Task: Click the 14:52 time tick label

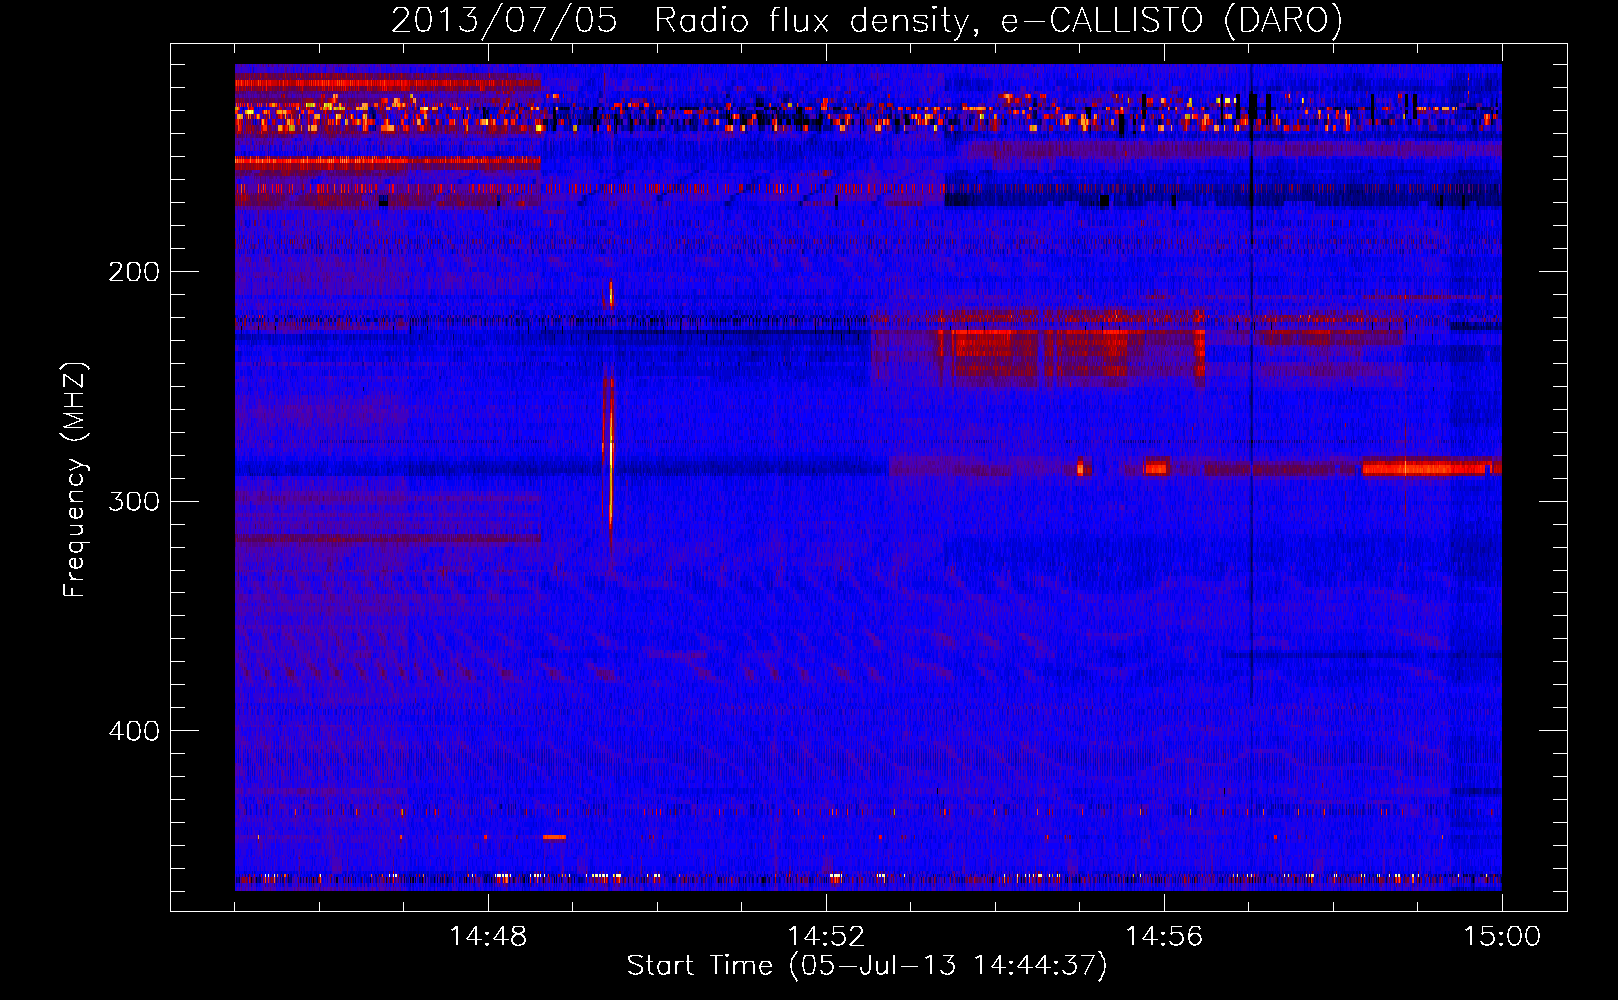Action: [826, 937]
